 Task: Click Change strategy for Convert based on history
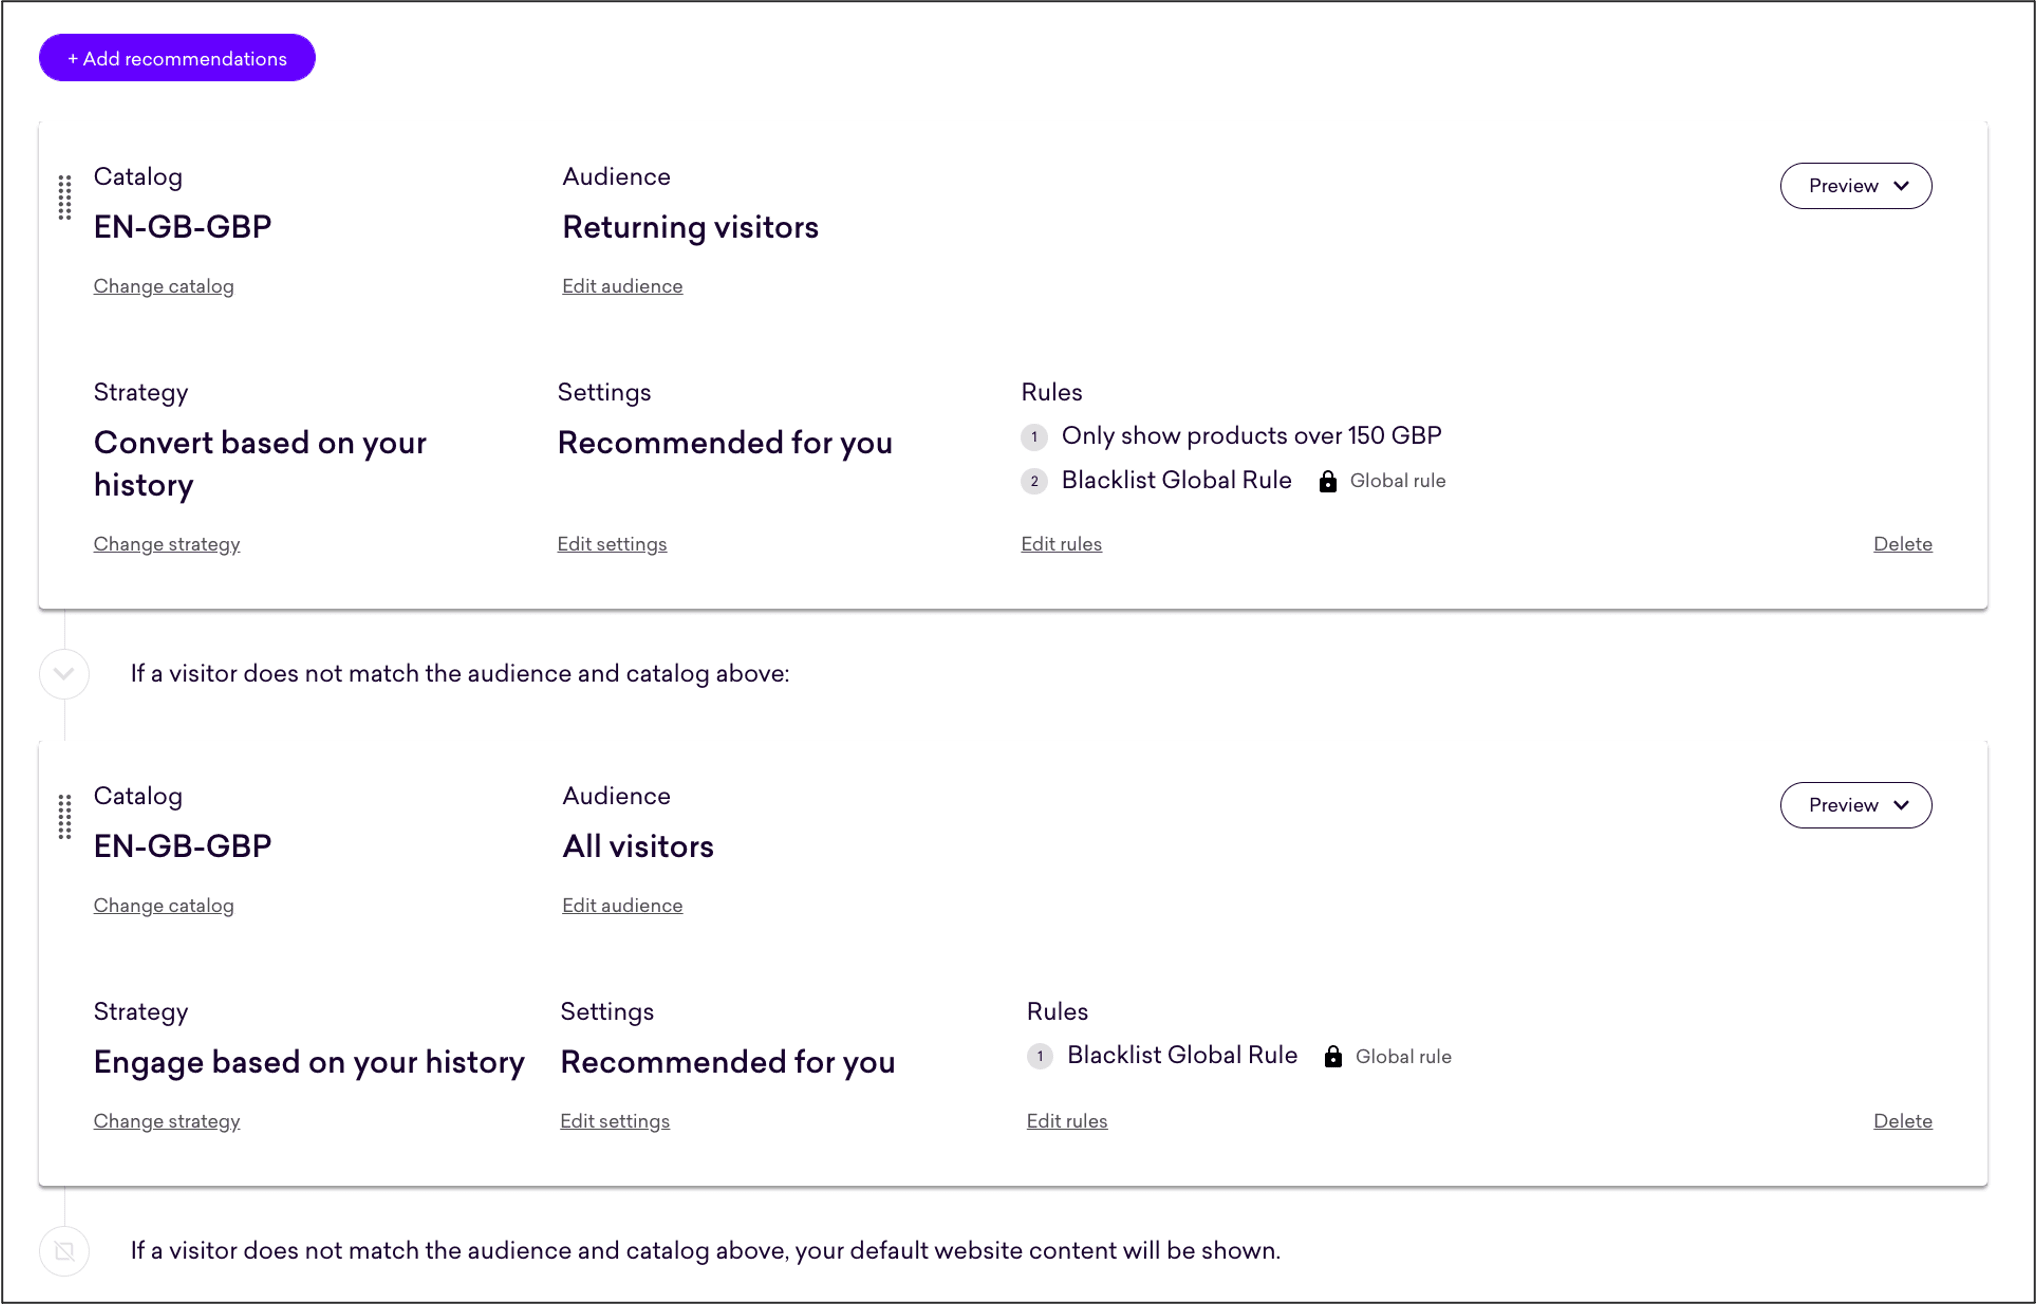(167, 544)
